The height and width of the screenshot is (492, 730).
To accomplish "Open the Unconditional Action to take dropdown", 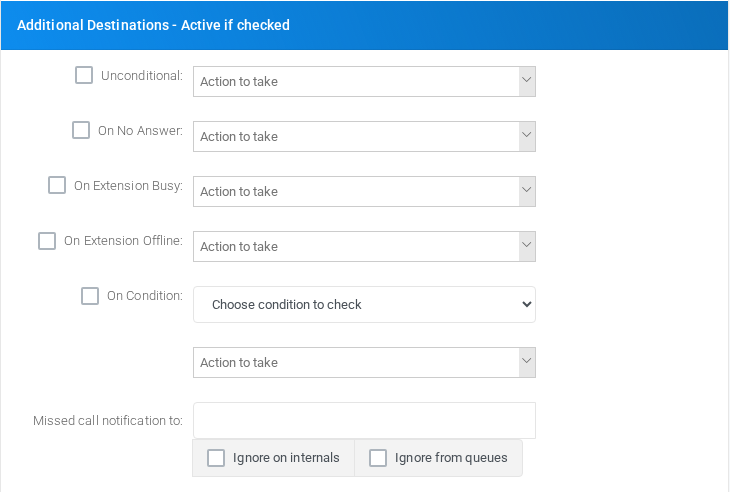I will pos(364,81).
